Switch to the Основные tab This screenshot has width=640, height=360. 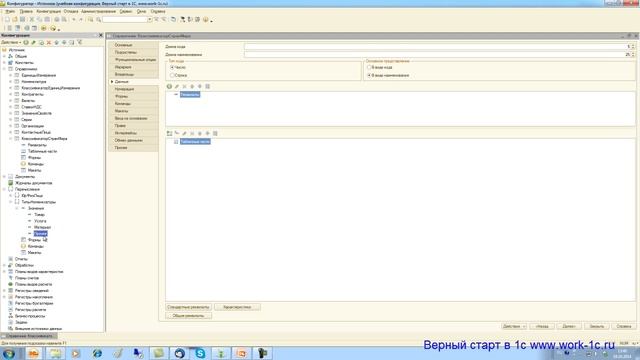pyautogui.click(x=133, y=45)
